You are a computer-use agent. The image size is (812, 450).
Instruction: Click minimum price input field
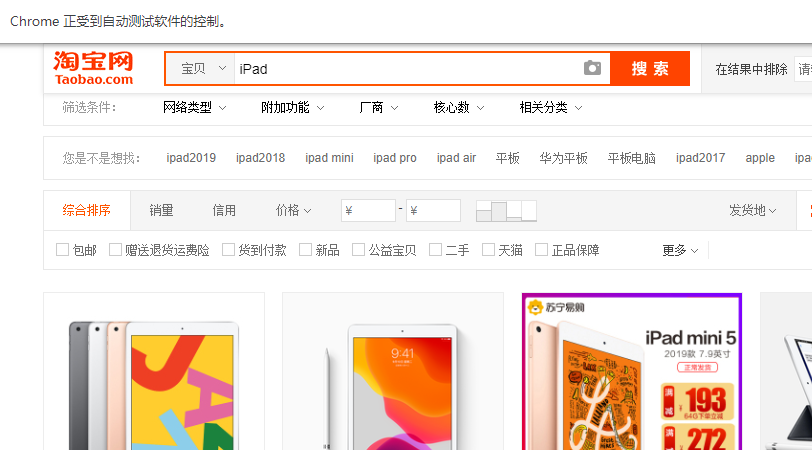click(368, 210)
